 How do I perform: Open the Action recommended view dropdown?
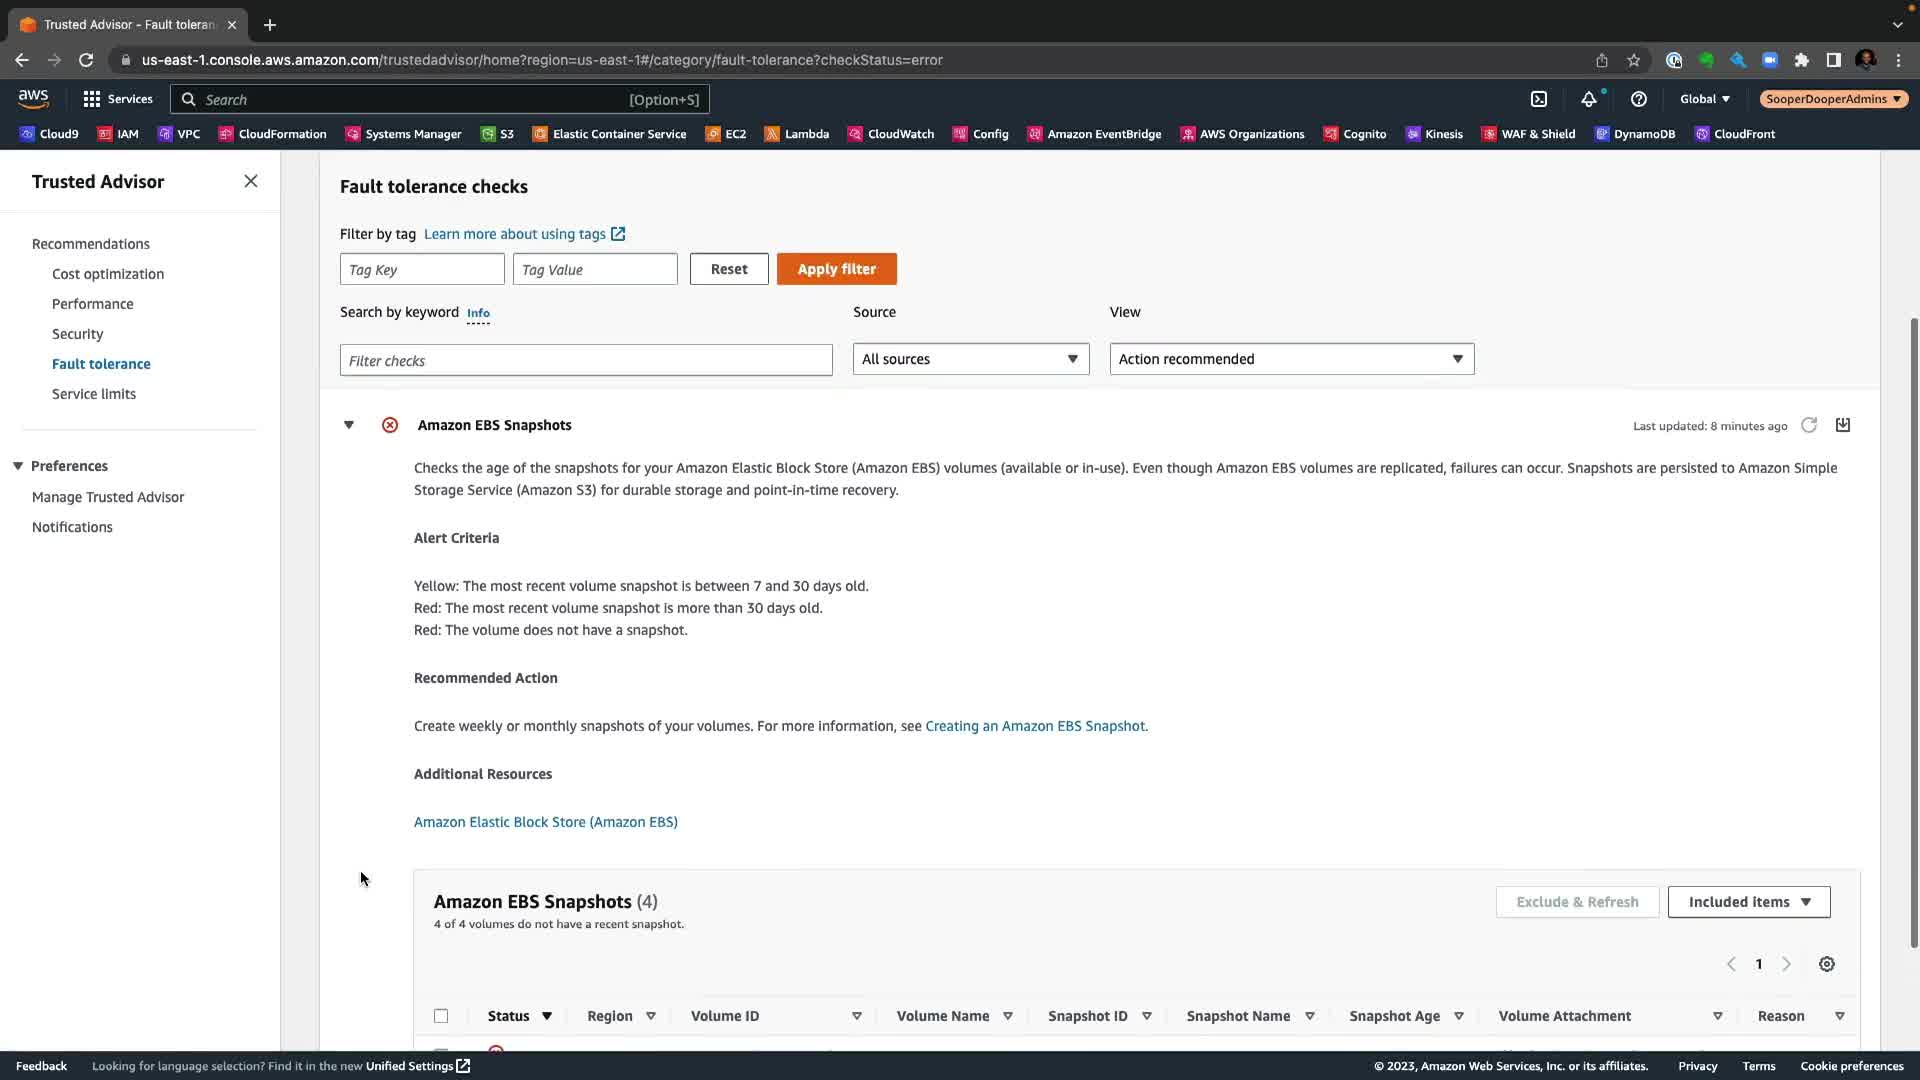click(1291, 359)
